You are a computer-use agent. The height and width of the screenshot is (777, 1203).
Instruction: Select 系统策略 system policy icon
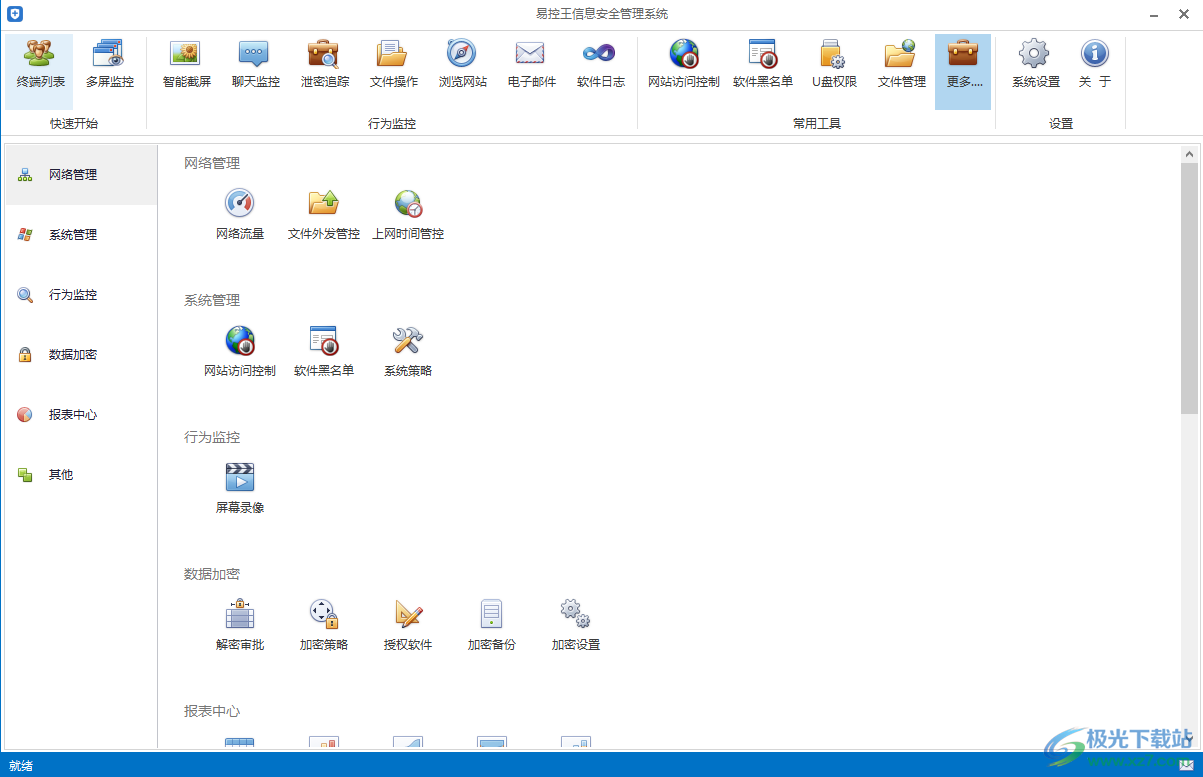(408, 351)
